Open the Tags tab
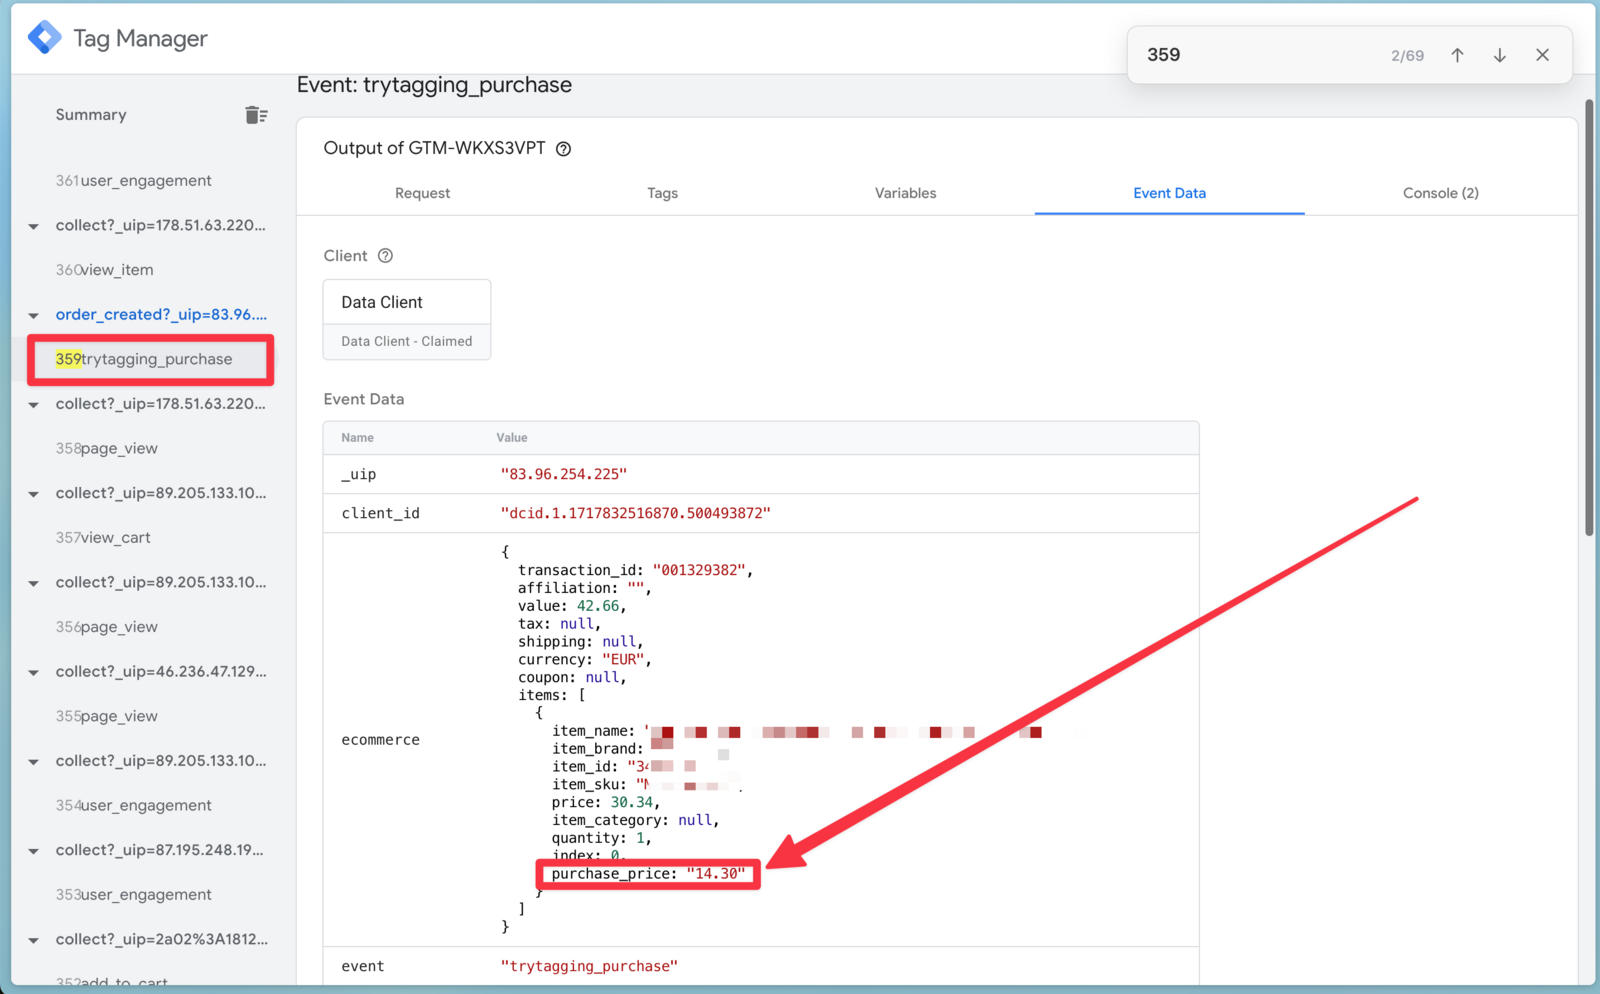 click(x=662, y=193)
